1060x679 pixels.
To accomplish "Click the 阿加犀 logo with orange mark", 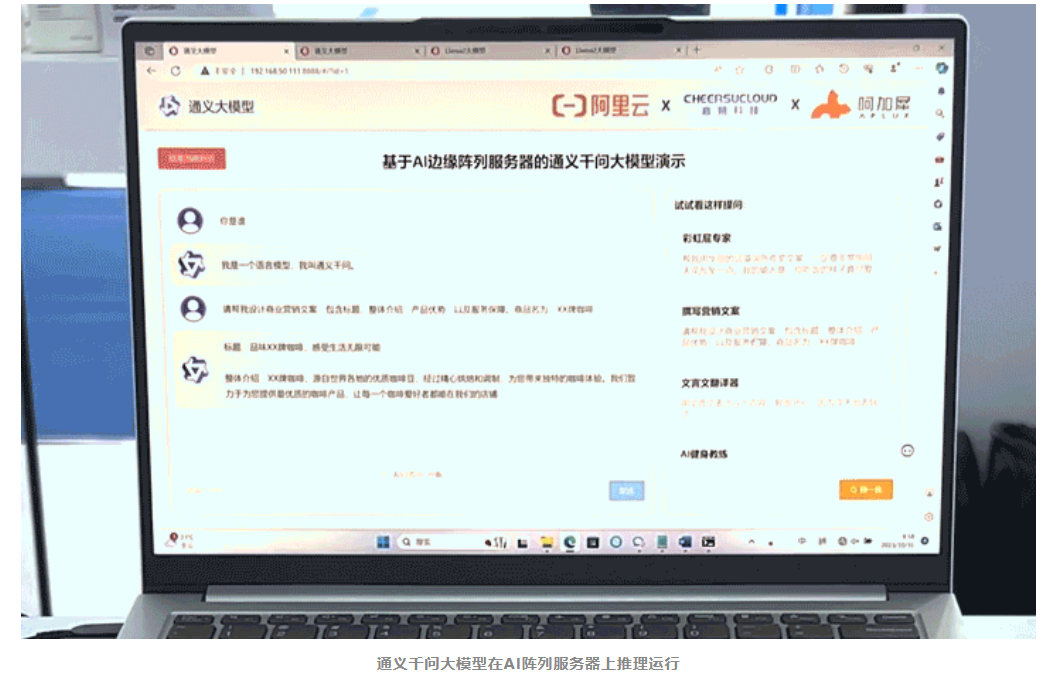I will click(861, 105).
